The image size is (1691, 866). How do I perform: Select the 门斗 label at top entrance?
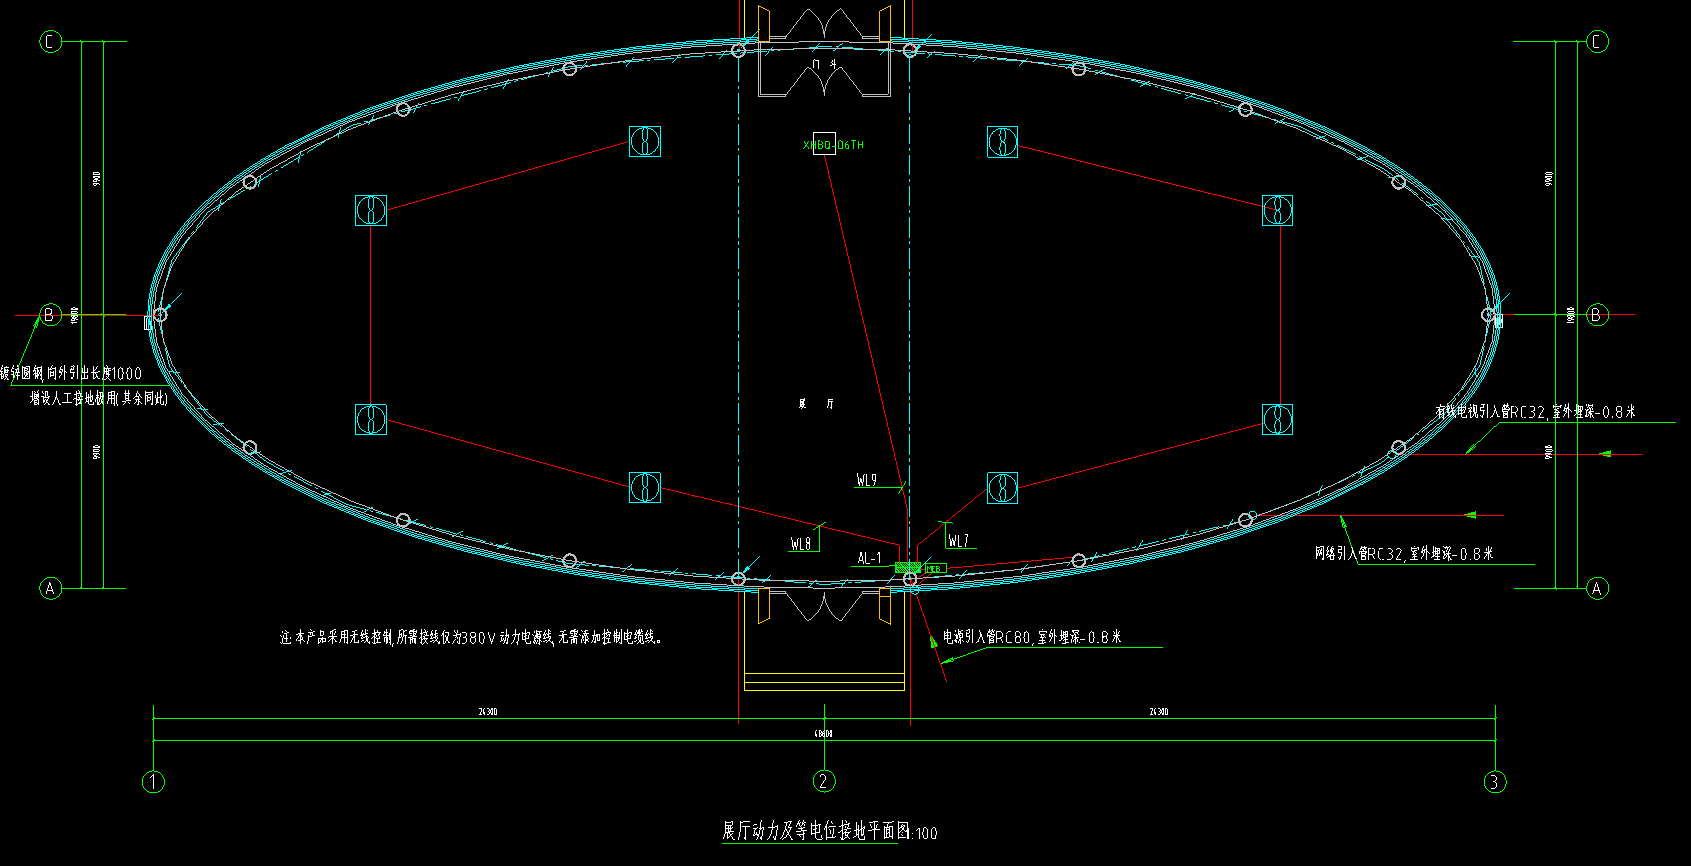[825, 64]
